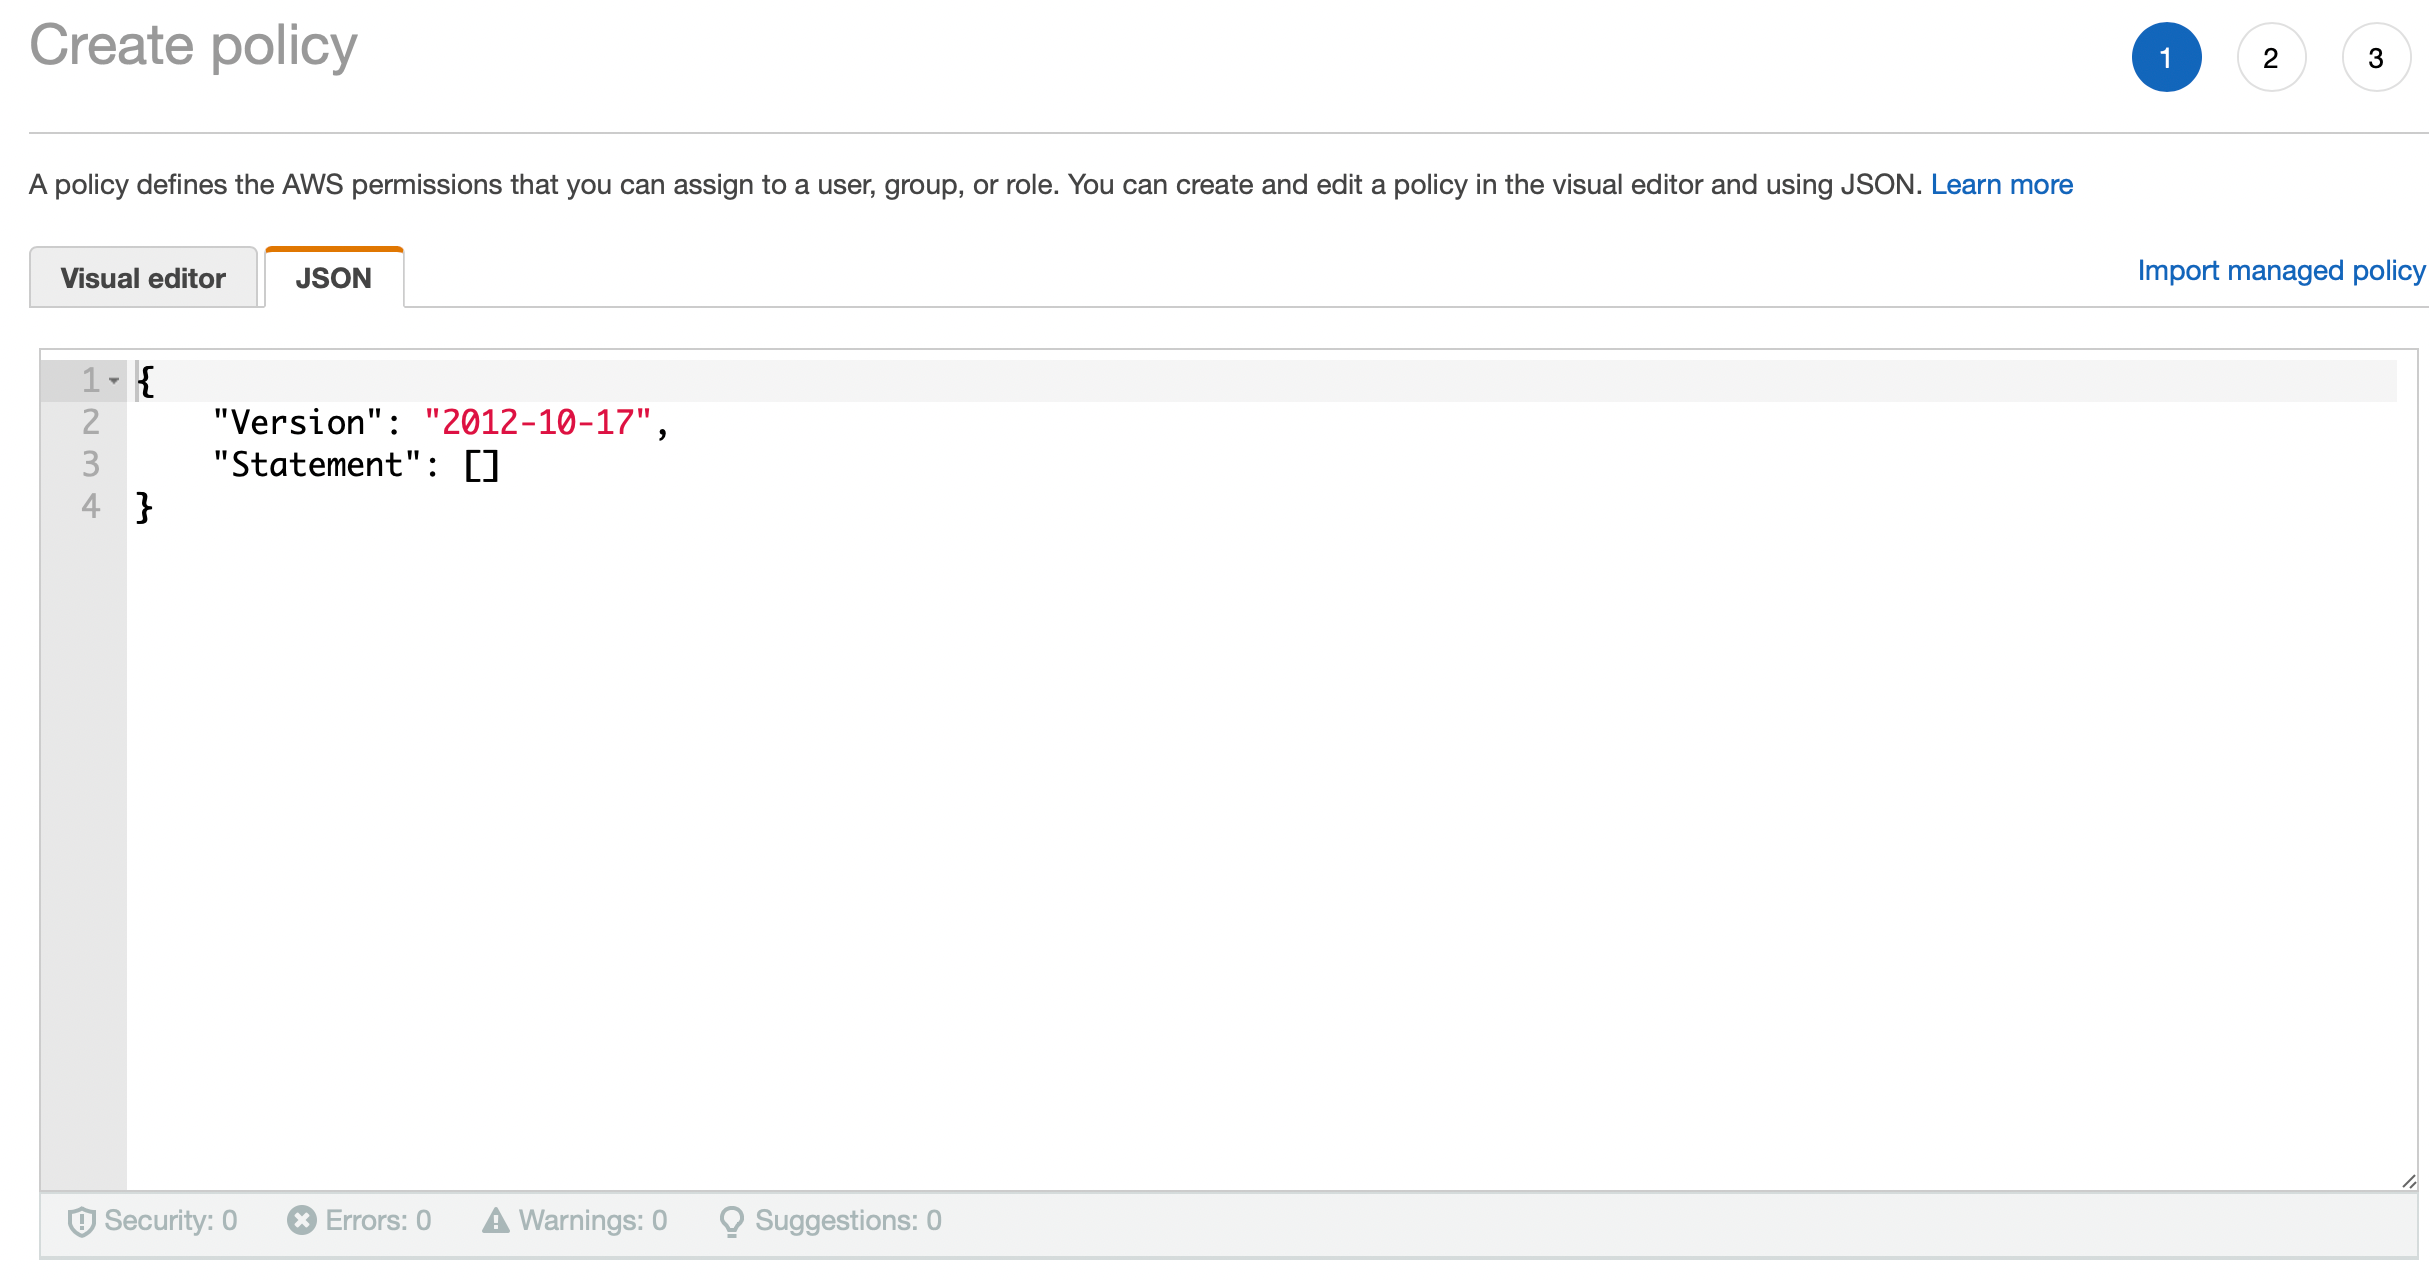Click the Errors indicator icon

303,1220
